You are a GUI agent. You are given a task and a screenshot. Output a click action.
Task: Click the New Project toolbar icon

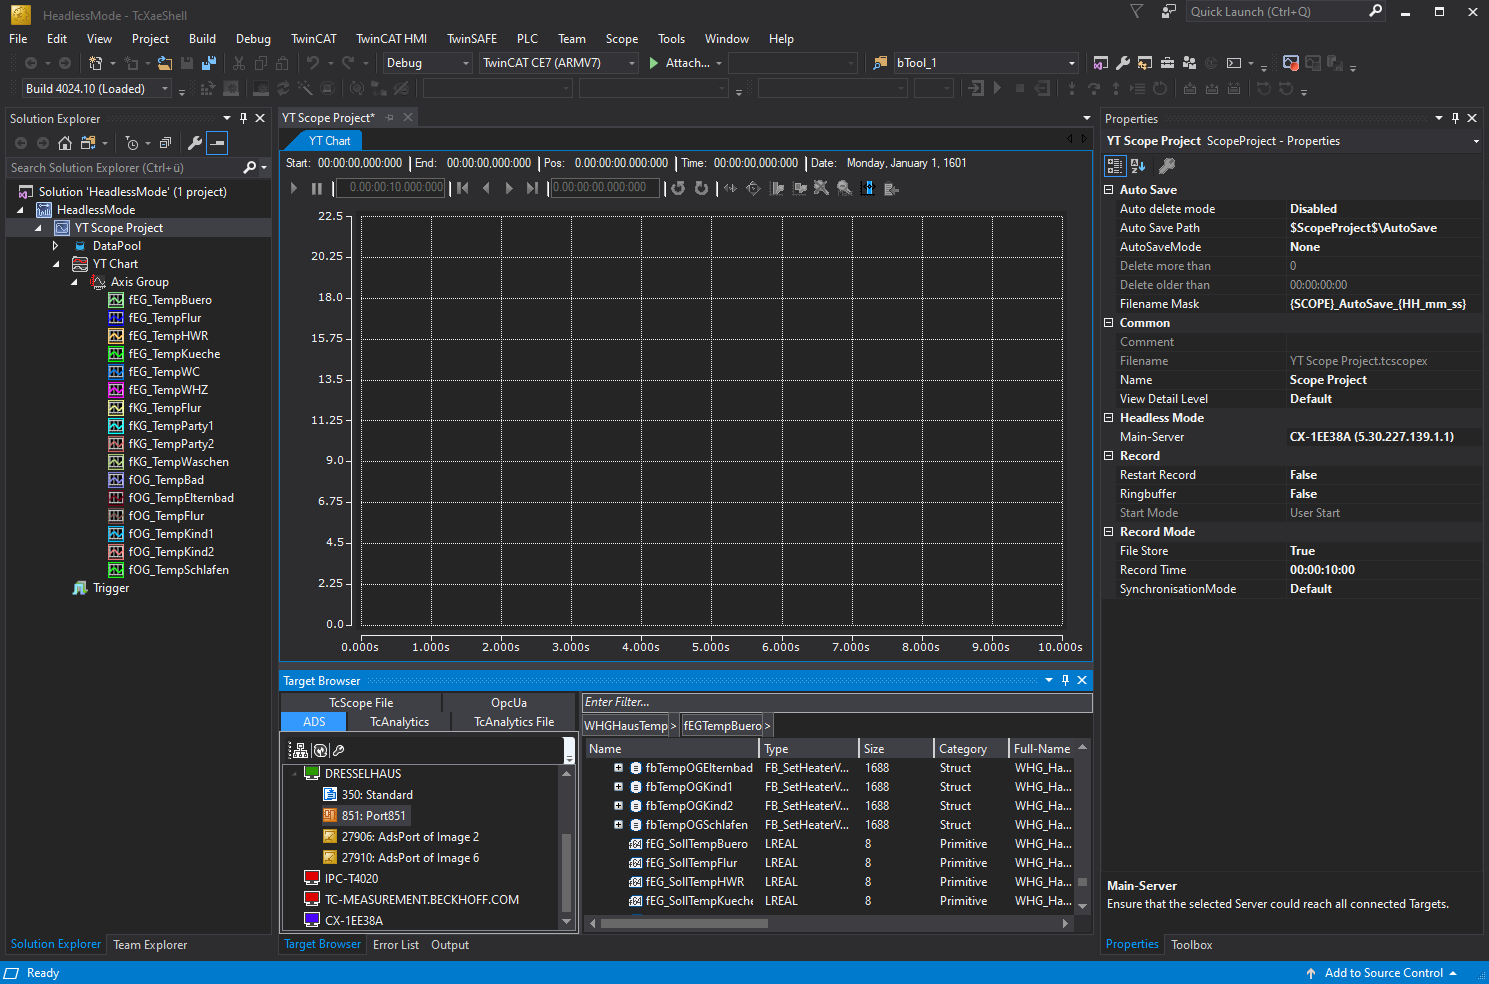tap(95, 63)
